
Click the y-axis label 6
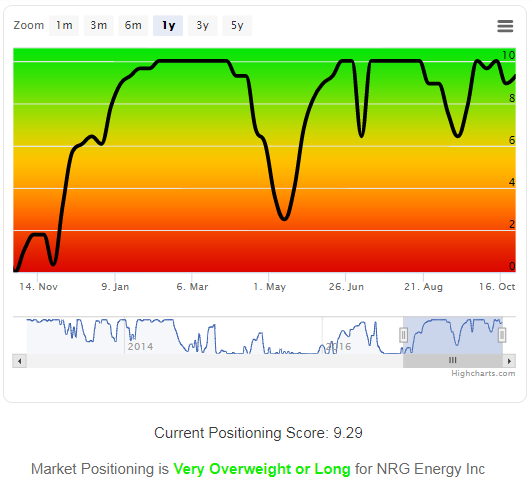512,140
